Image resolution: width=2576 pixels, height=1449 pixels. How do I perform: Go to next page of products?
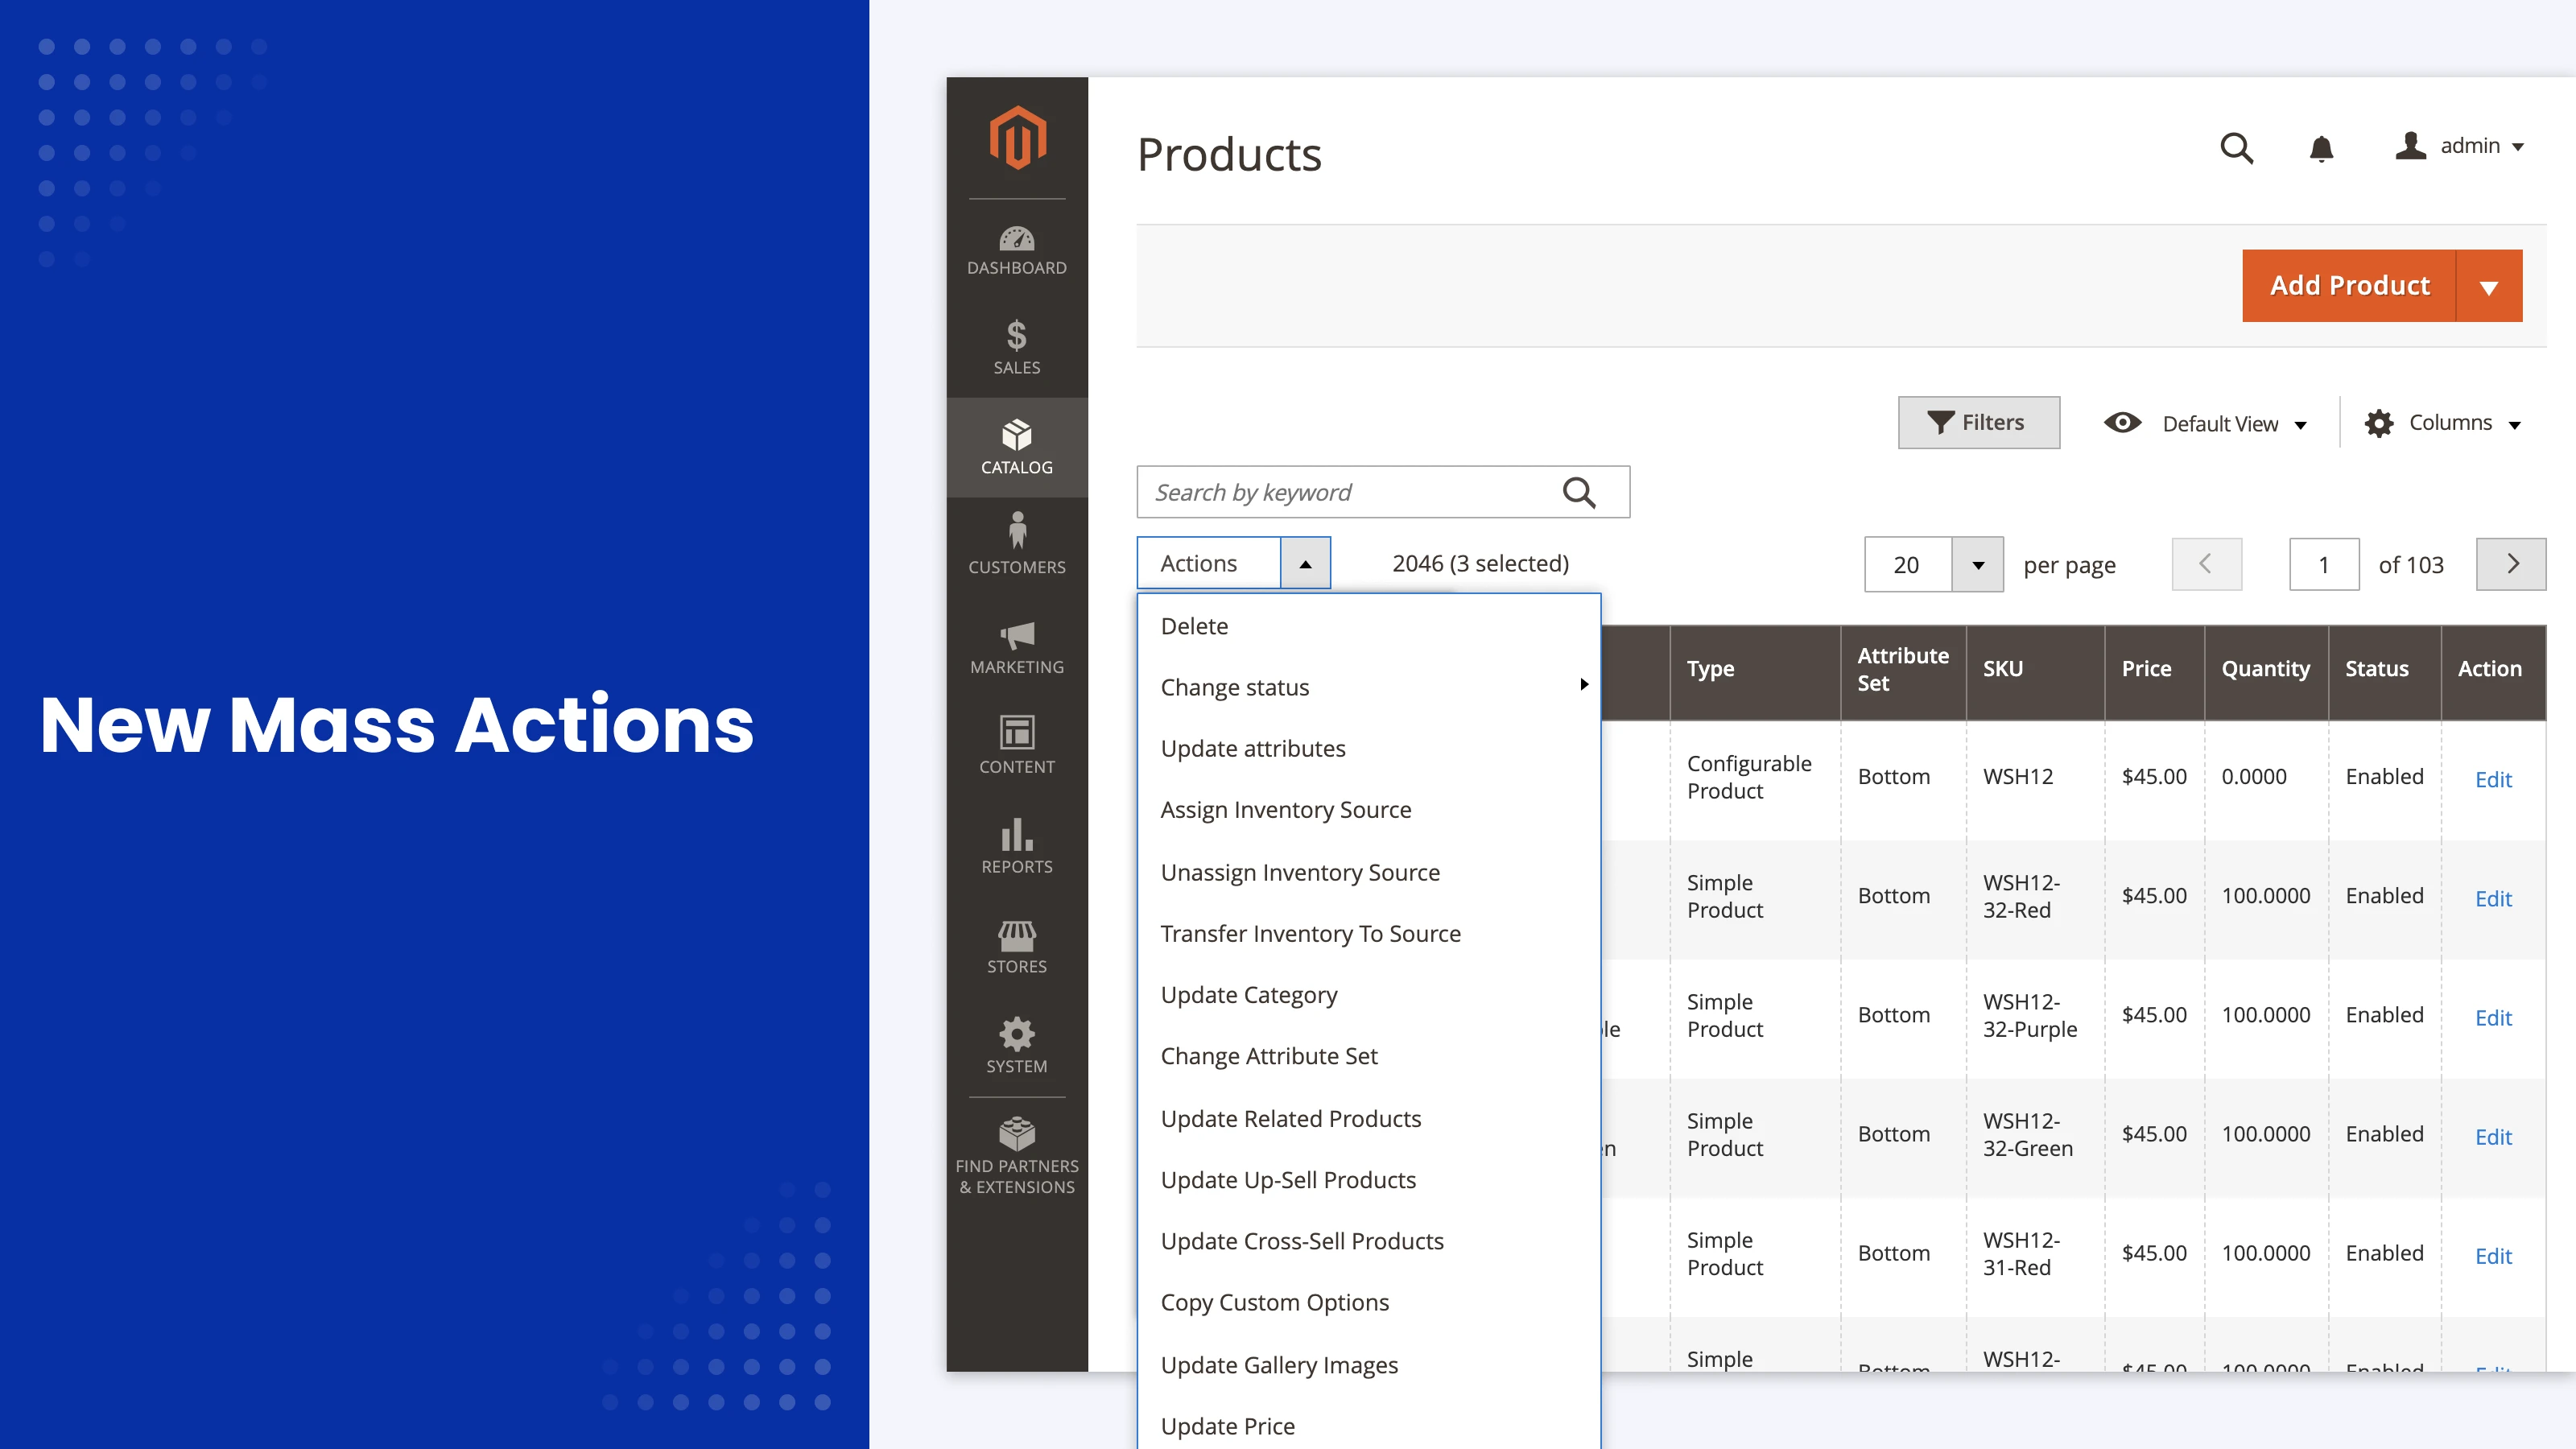click(x=2511, y=563)
